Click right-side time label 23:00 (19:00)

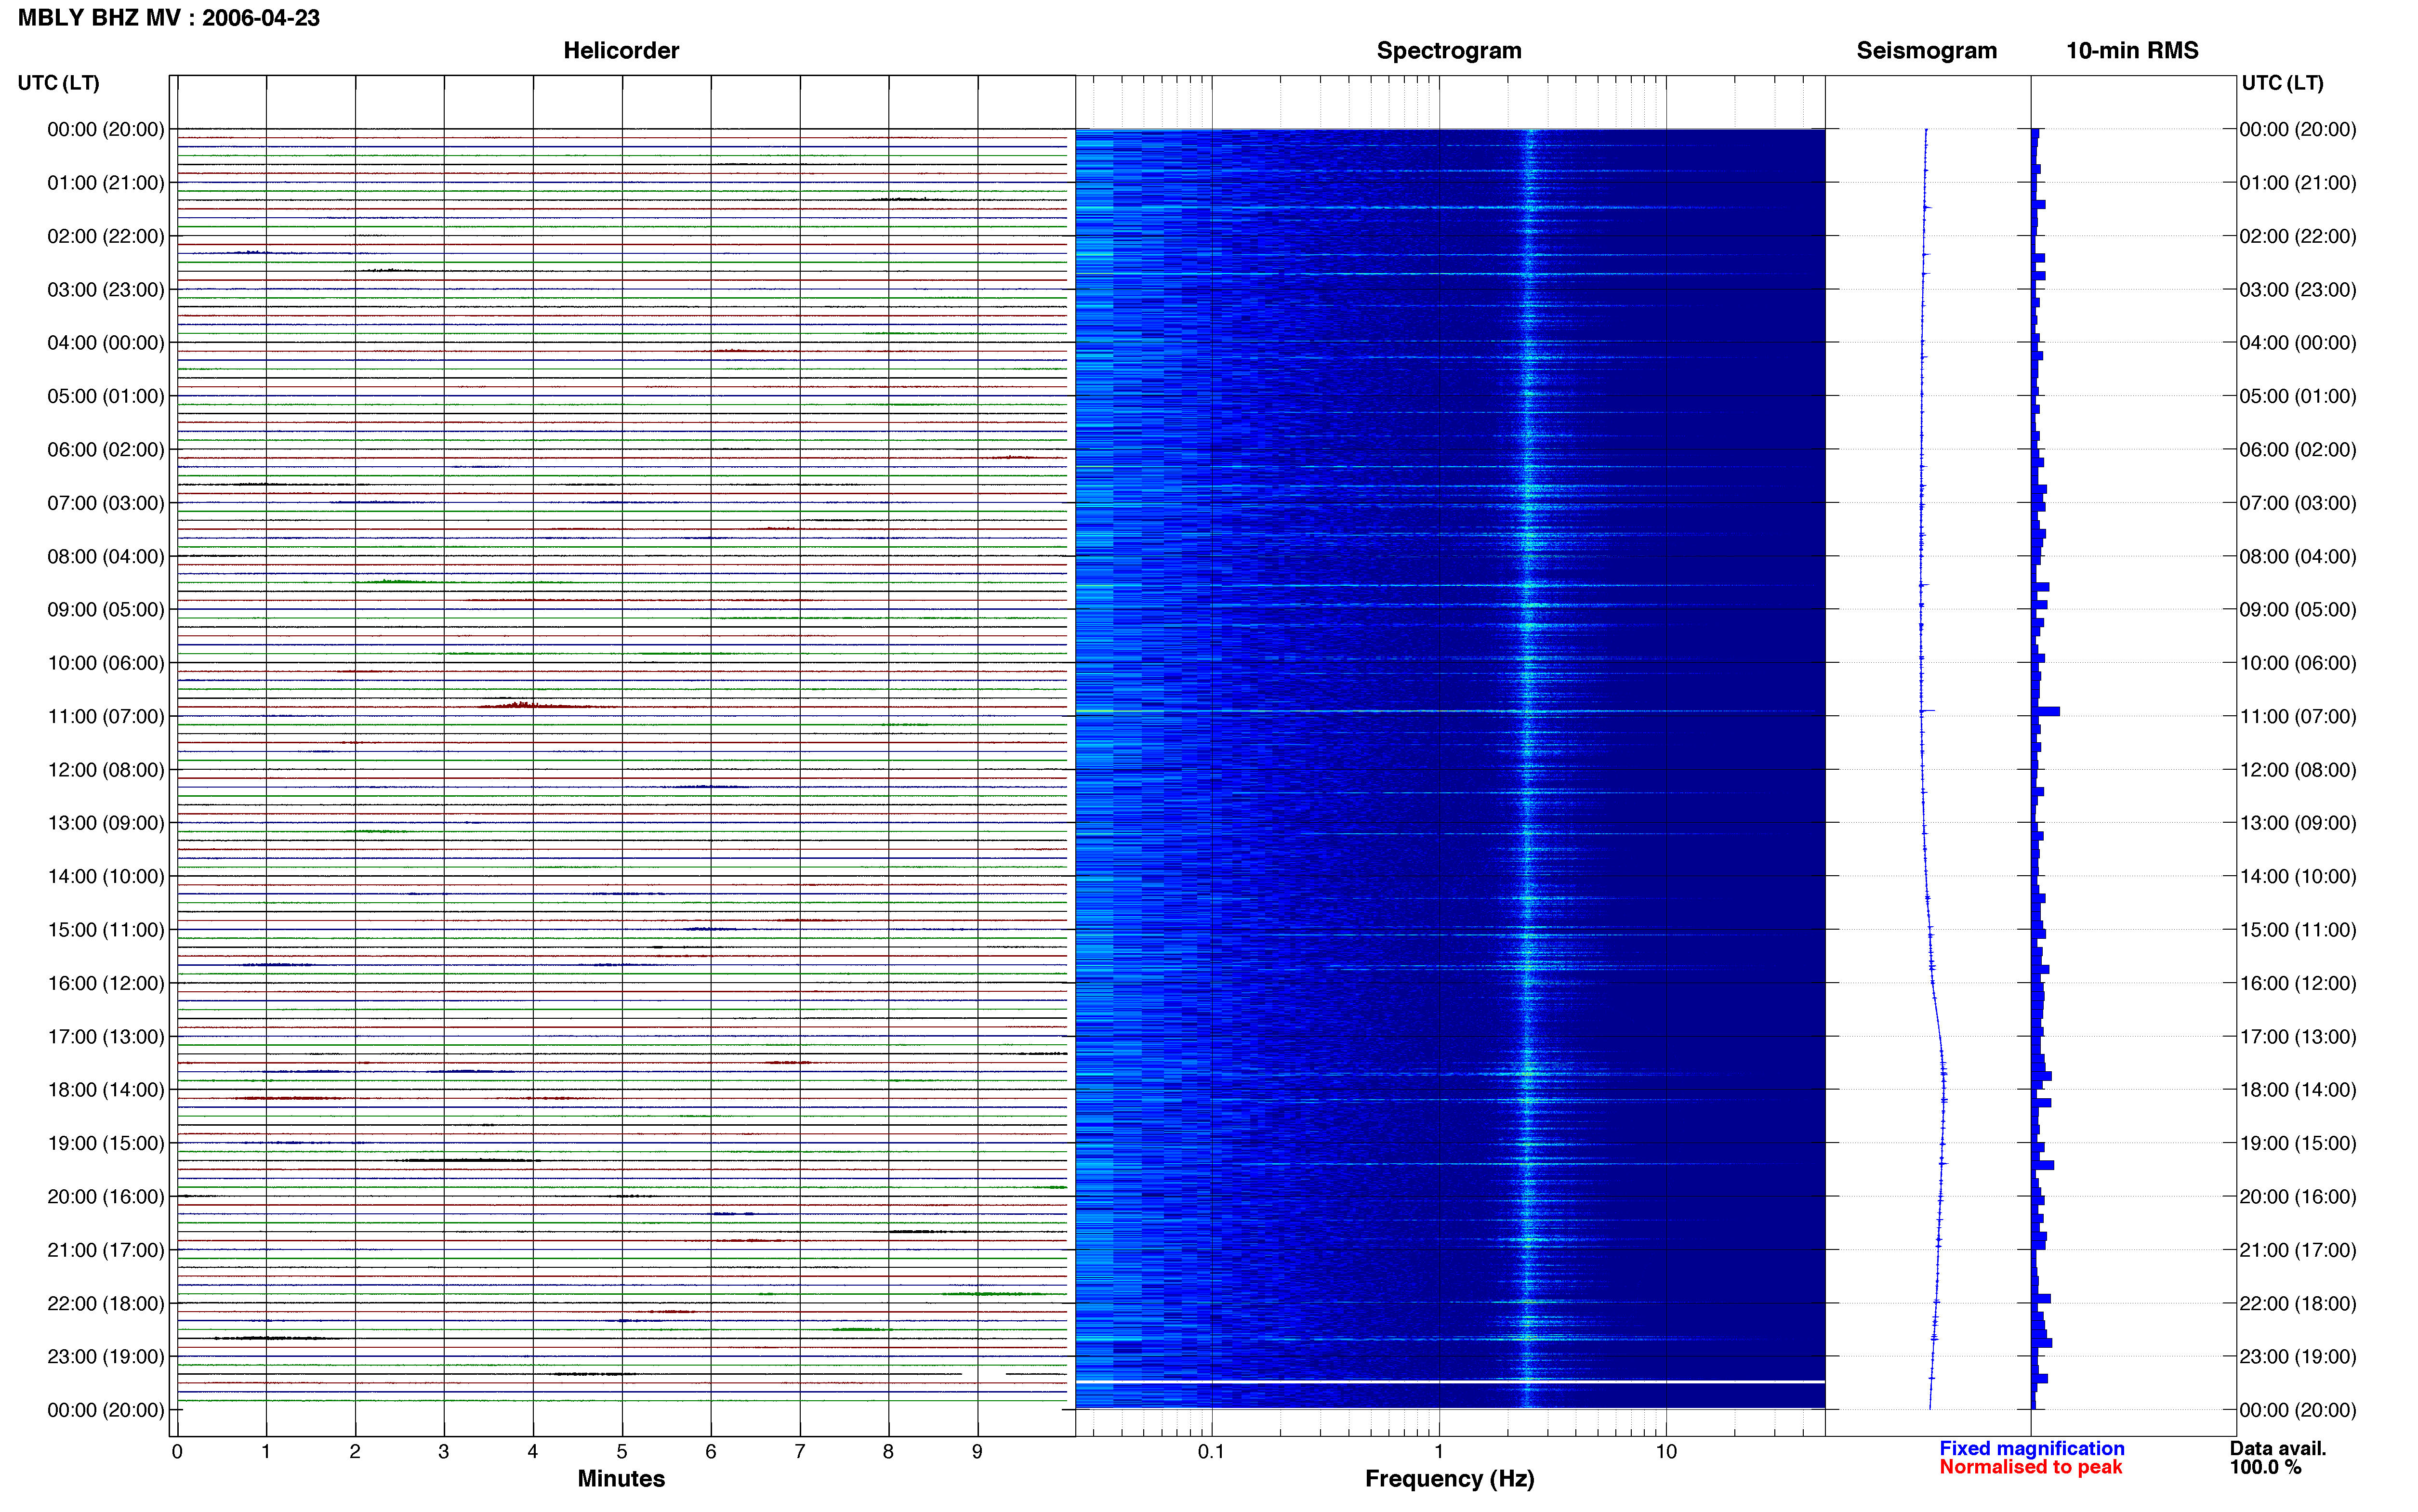(2297, 1356)
